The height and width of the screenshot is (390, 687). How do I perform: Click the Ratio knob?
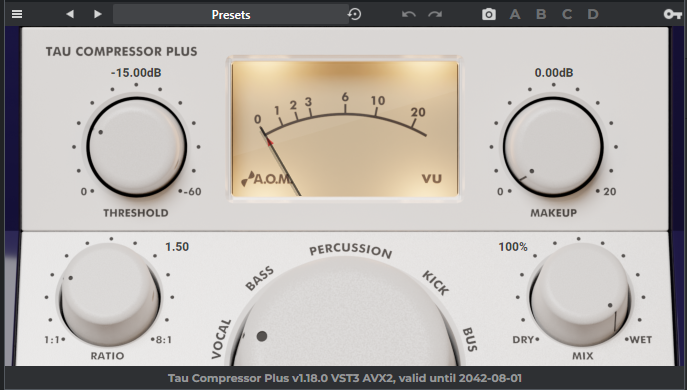(110, 294)
